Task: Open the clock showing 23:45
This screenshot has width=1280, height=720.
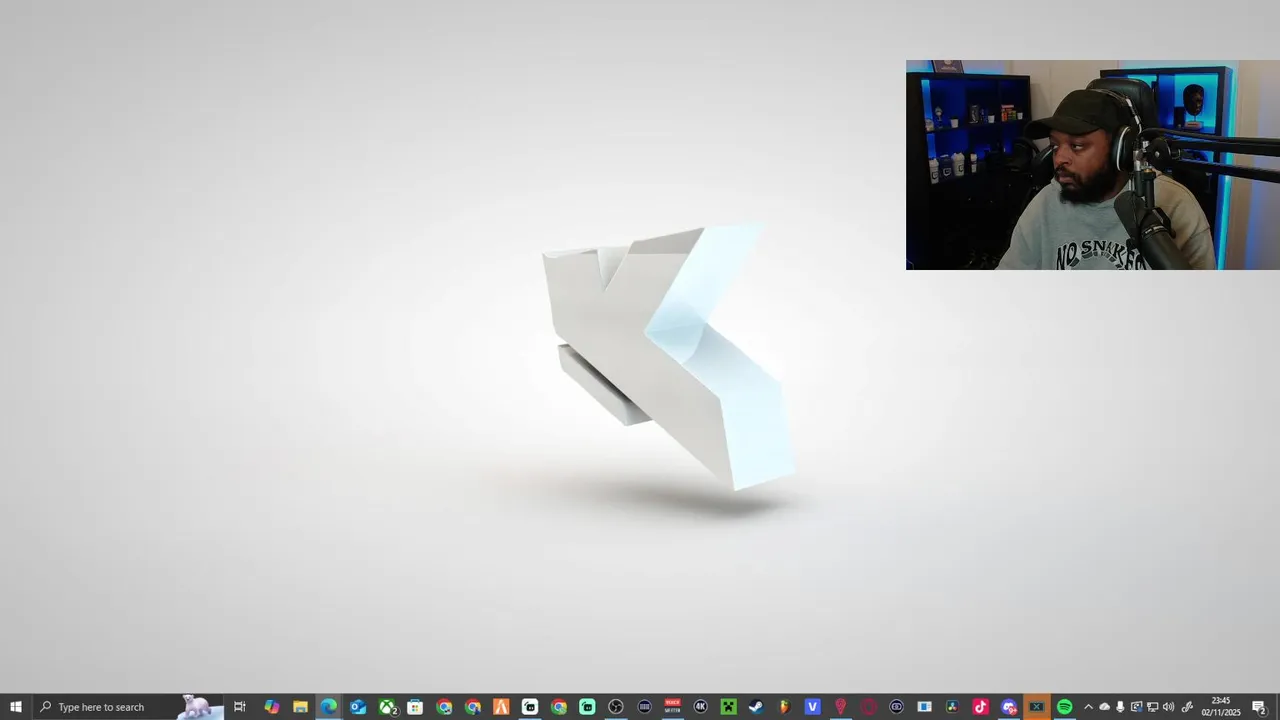Action: (x=1221, y=707)
